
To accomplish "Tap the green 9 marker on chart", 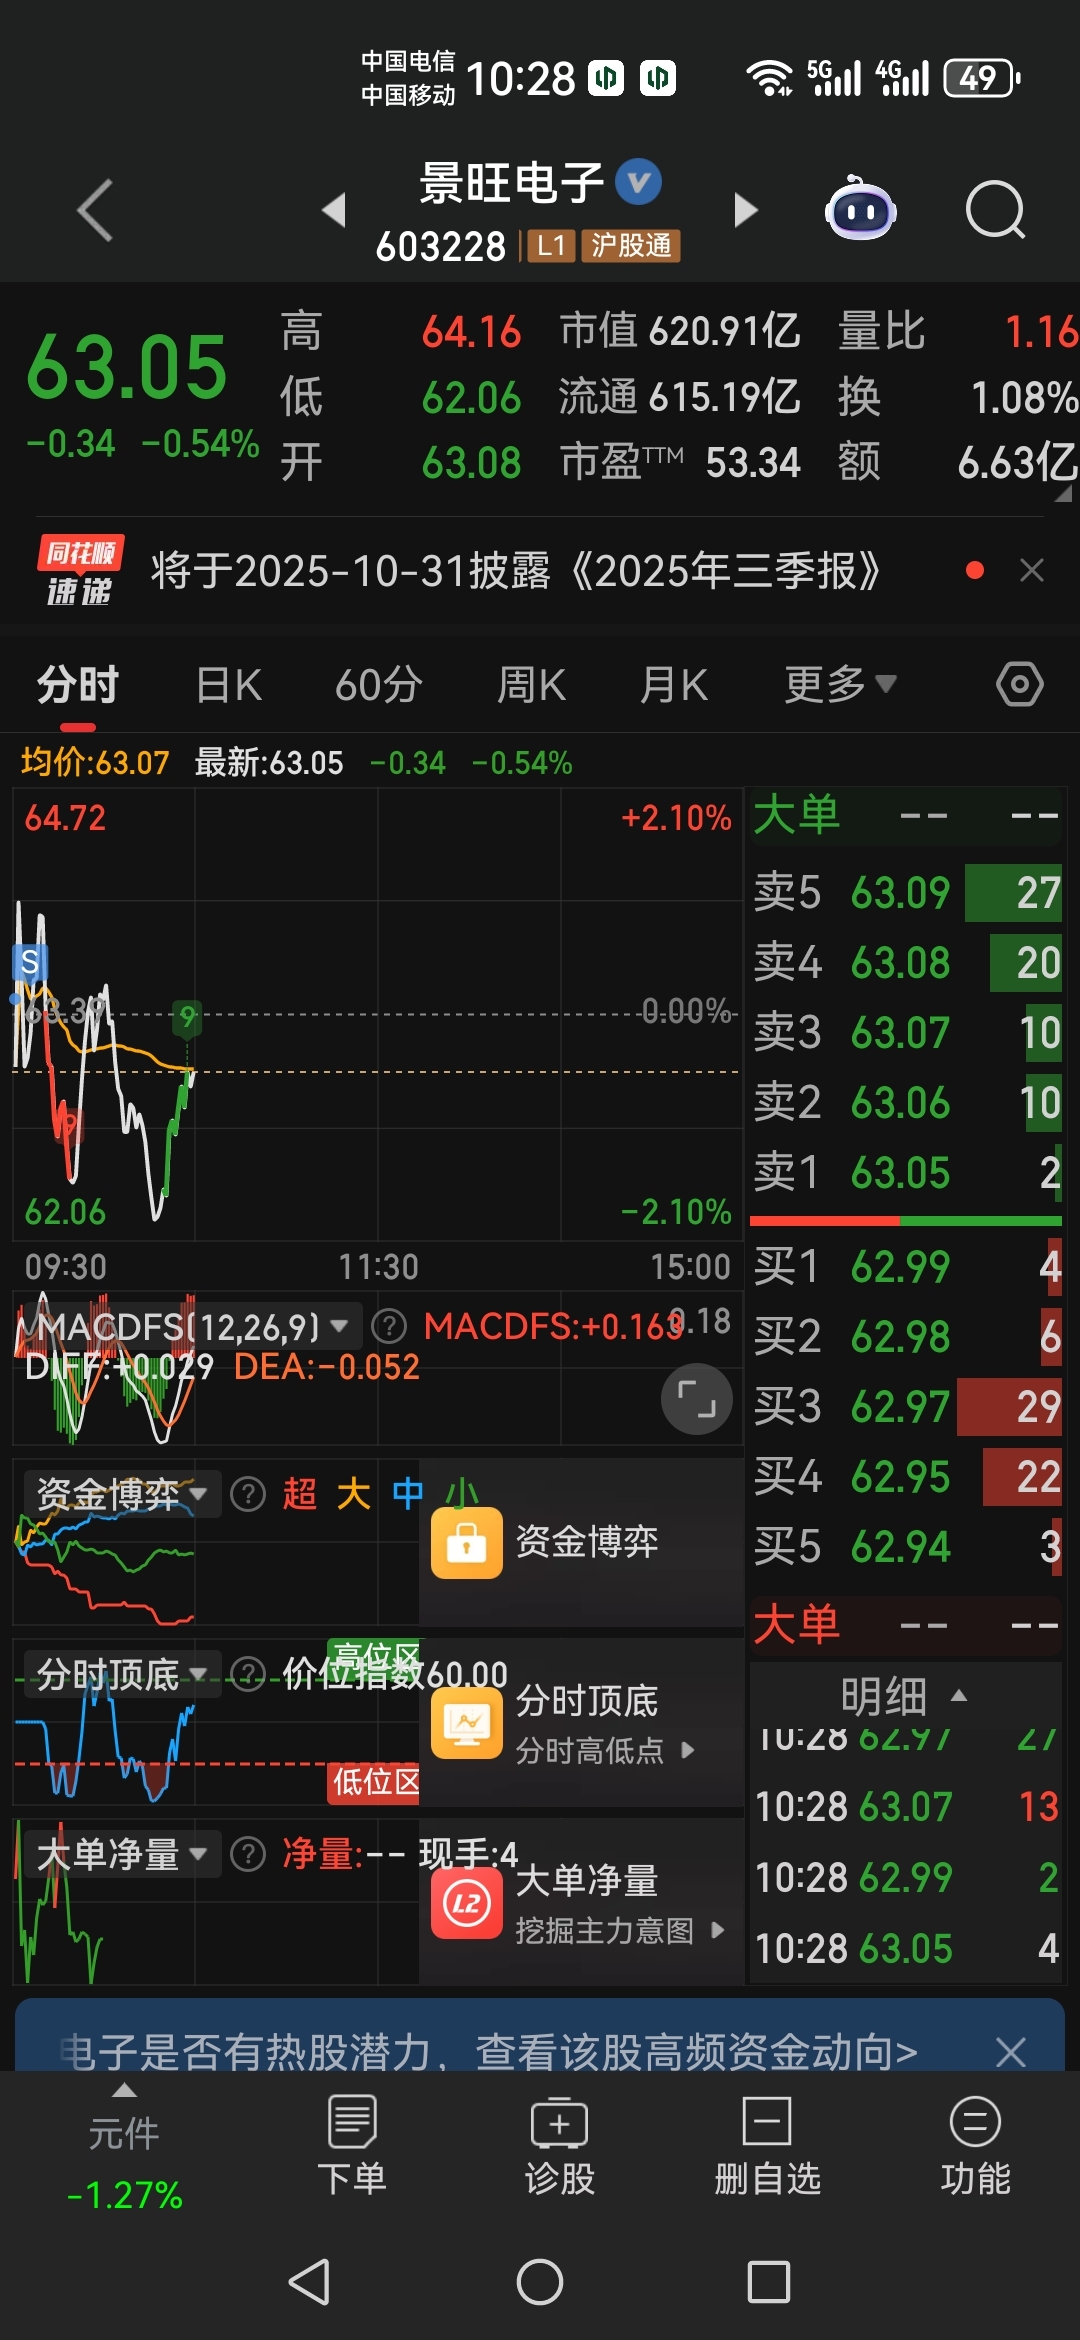I will click(x=187, y=1017).
